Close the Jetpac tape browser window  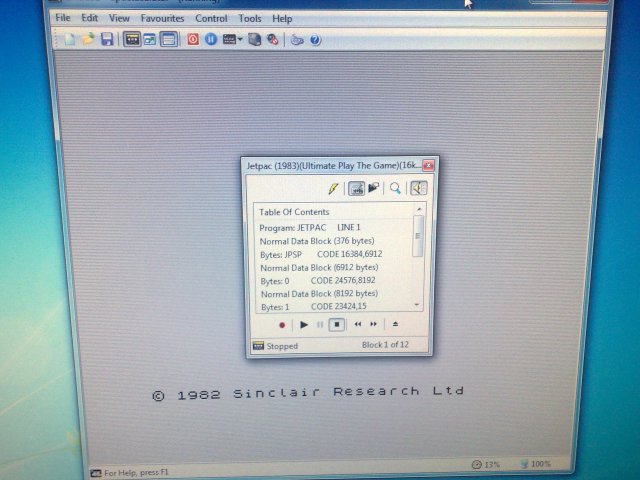coord(428,165)
